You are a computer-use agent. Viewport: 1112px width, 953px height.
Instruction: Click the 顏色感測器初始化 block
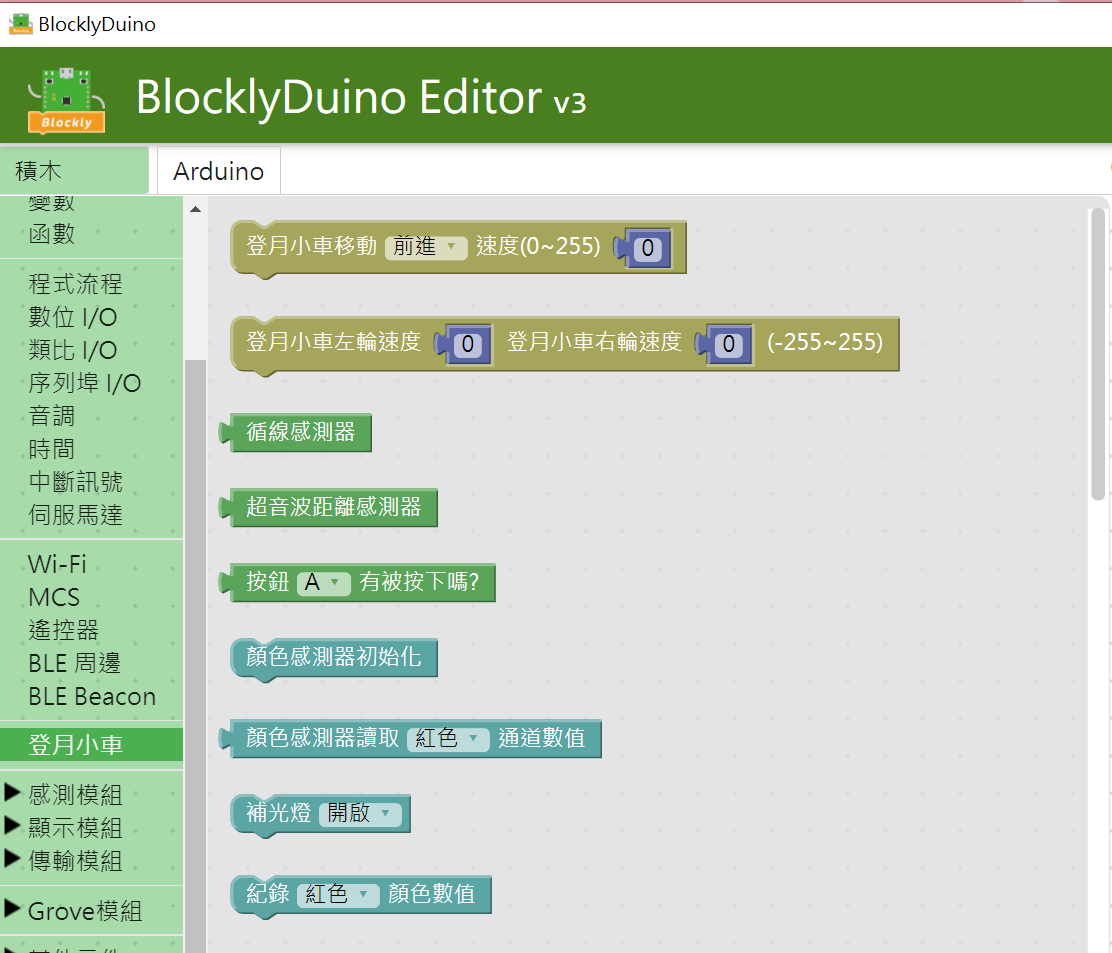[x=334, y=658]
